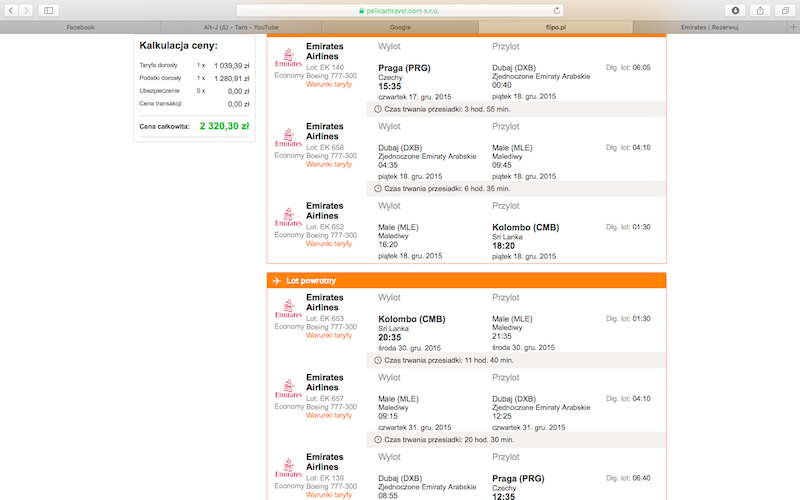
Task: Open Warunki taryfy for flight EK 658
Action: [x=329, y=164]
